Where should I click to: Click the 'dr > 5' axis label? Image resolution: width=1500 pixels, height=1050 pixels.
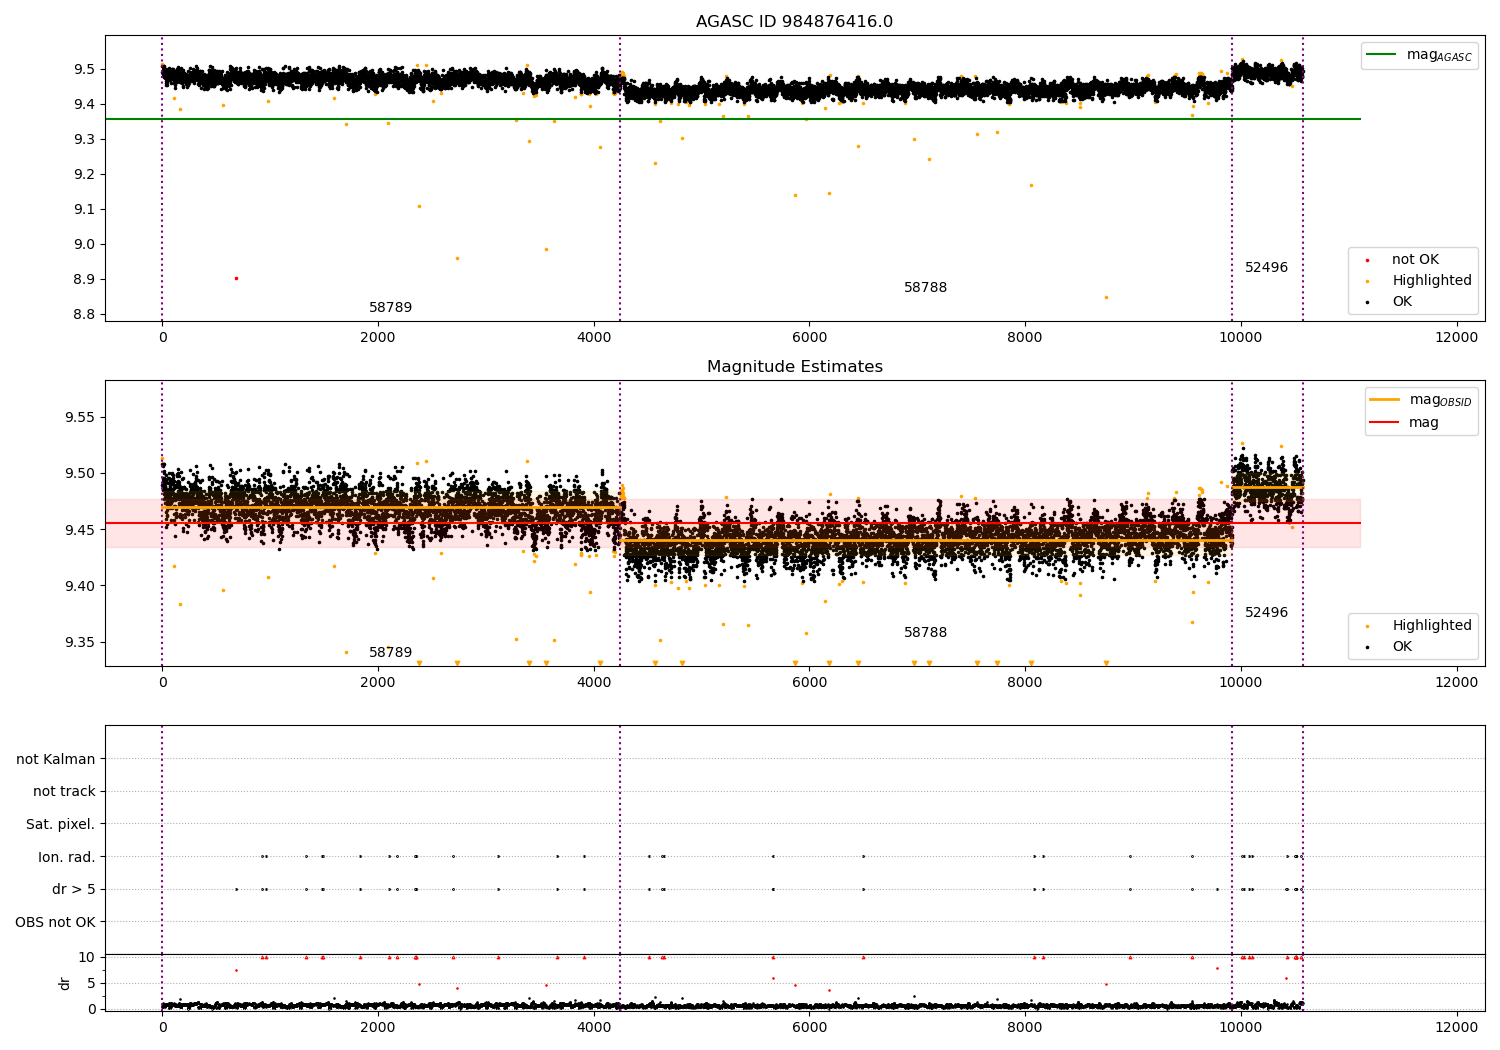pyautogui.click(x=74, y=890)
